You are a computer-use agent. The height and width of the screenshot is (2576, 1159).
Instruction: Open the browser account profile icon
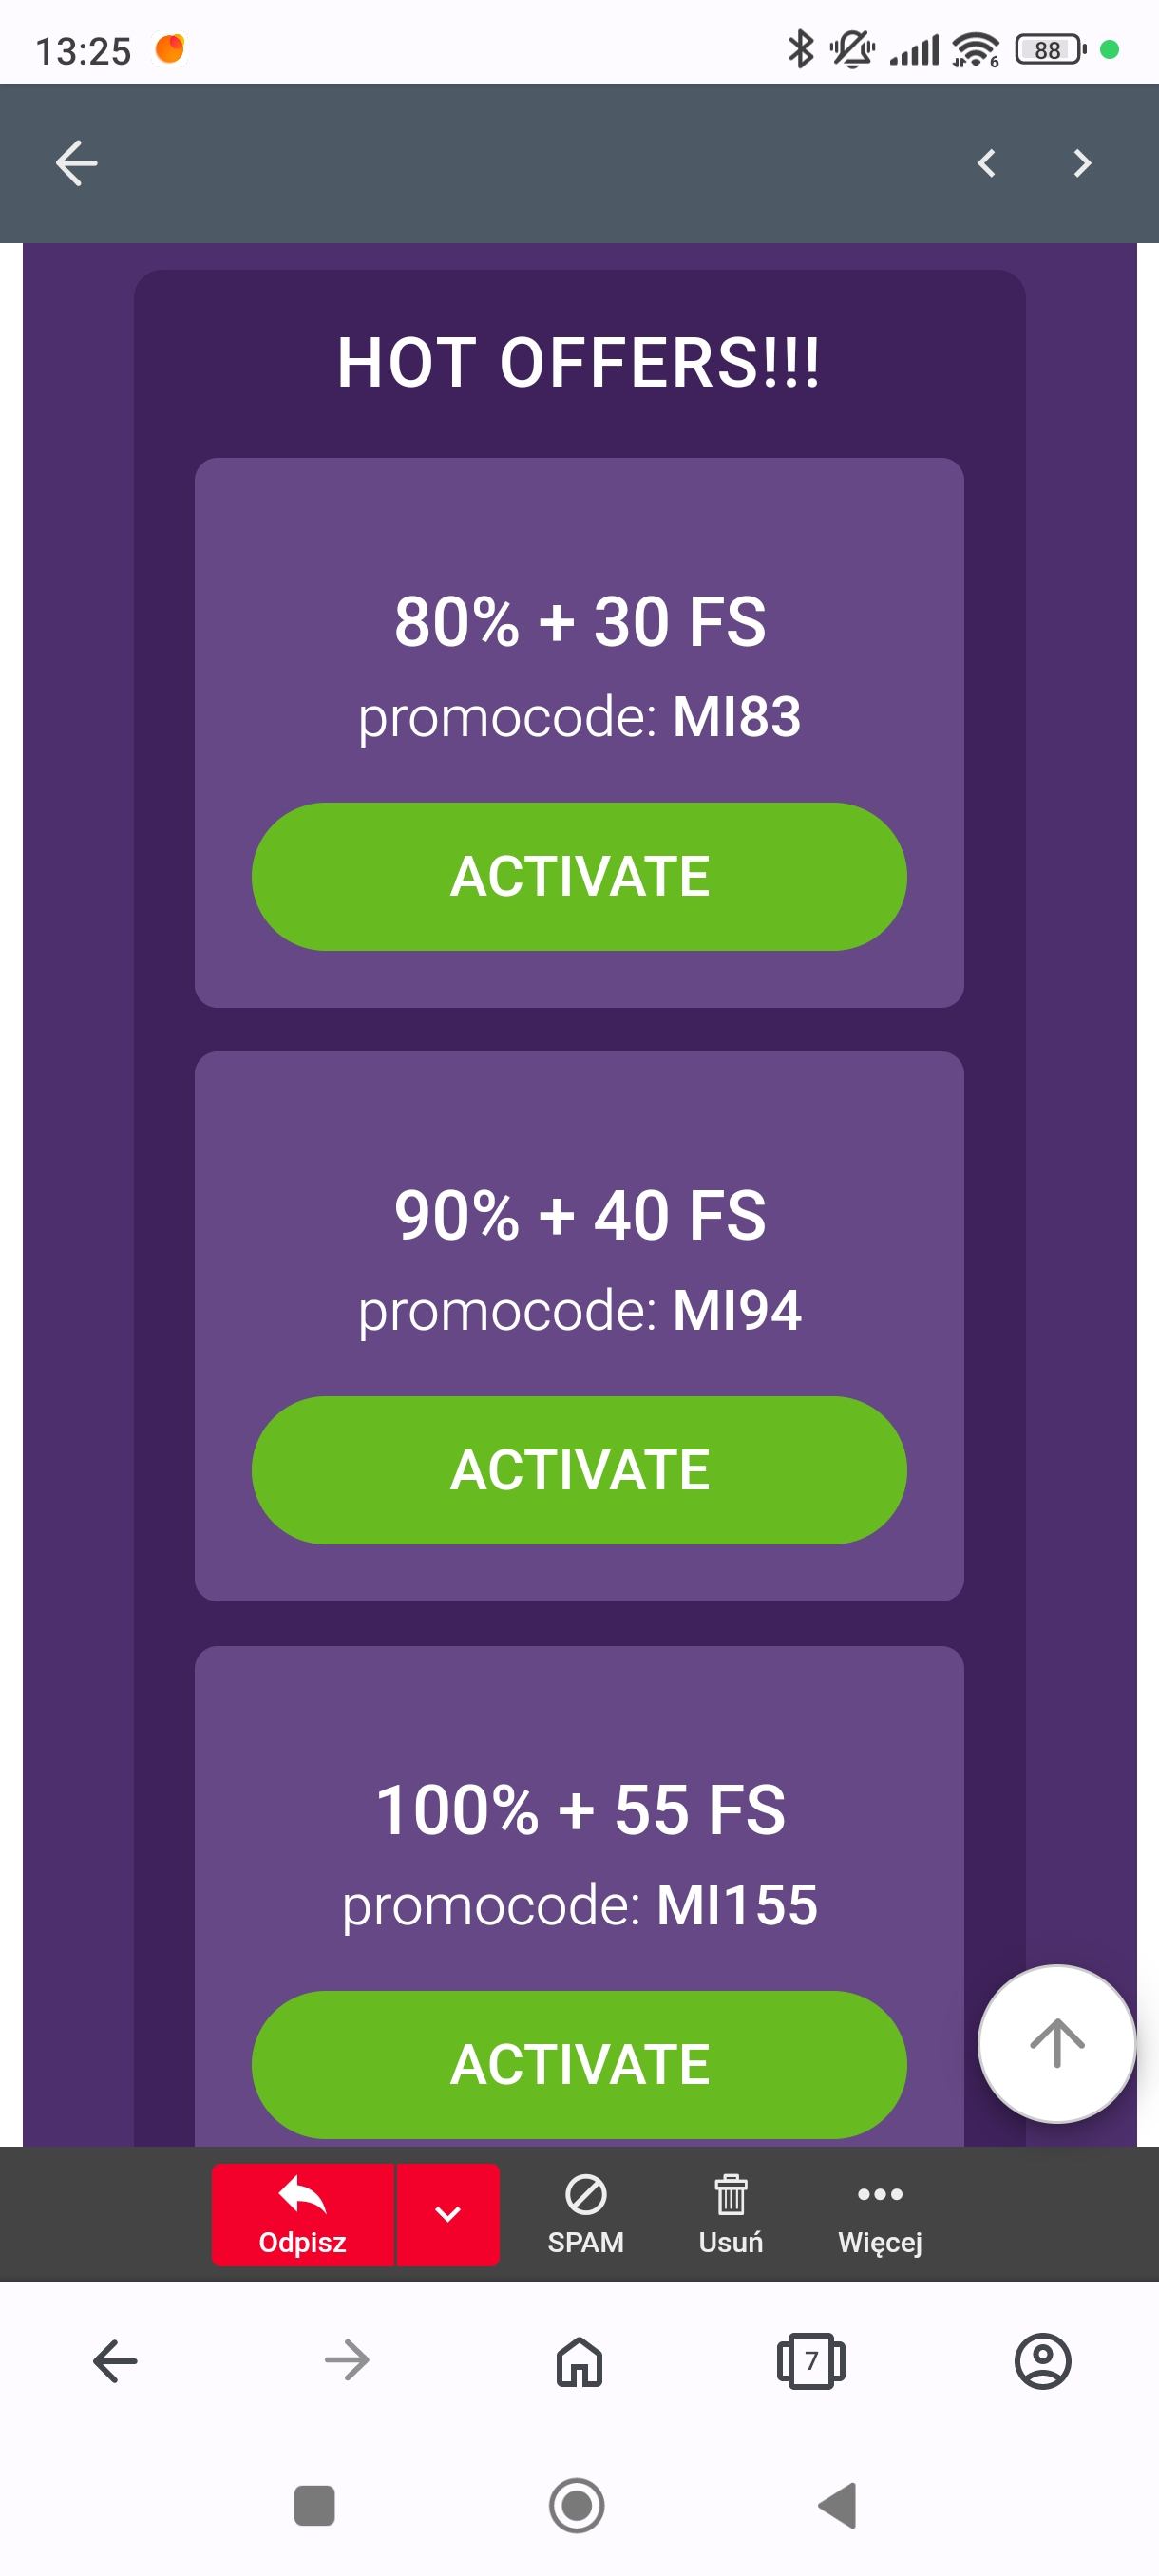[x=1042, y=2362]
